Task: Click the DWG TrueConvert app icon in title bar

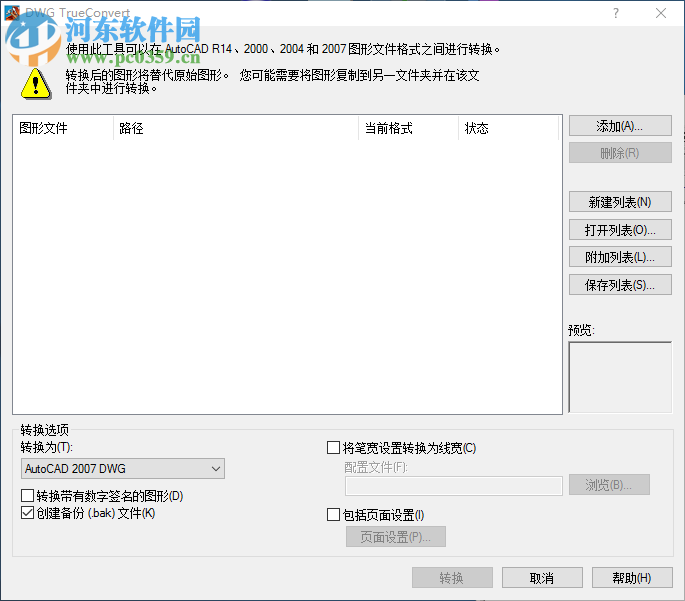Action: [12, 13]
